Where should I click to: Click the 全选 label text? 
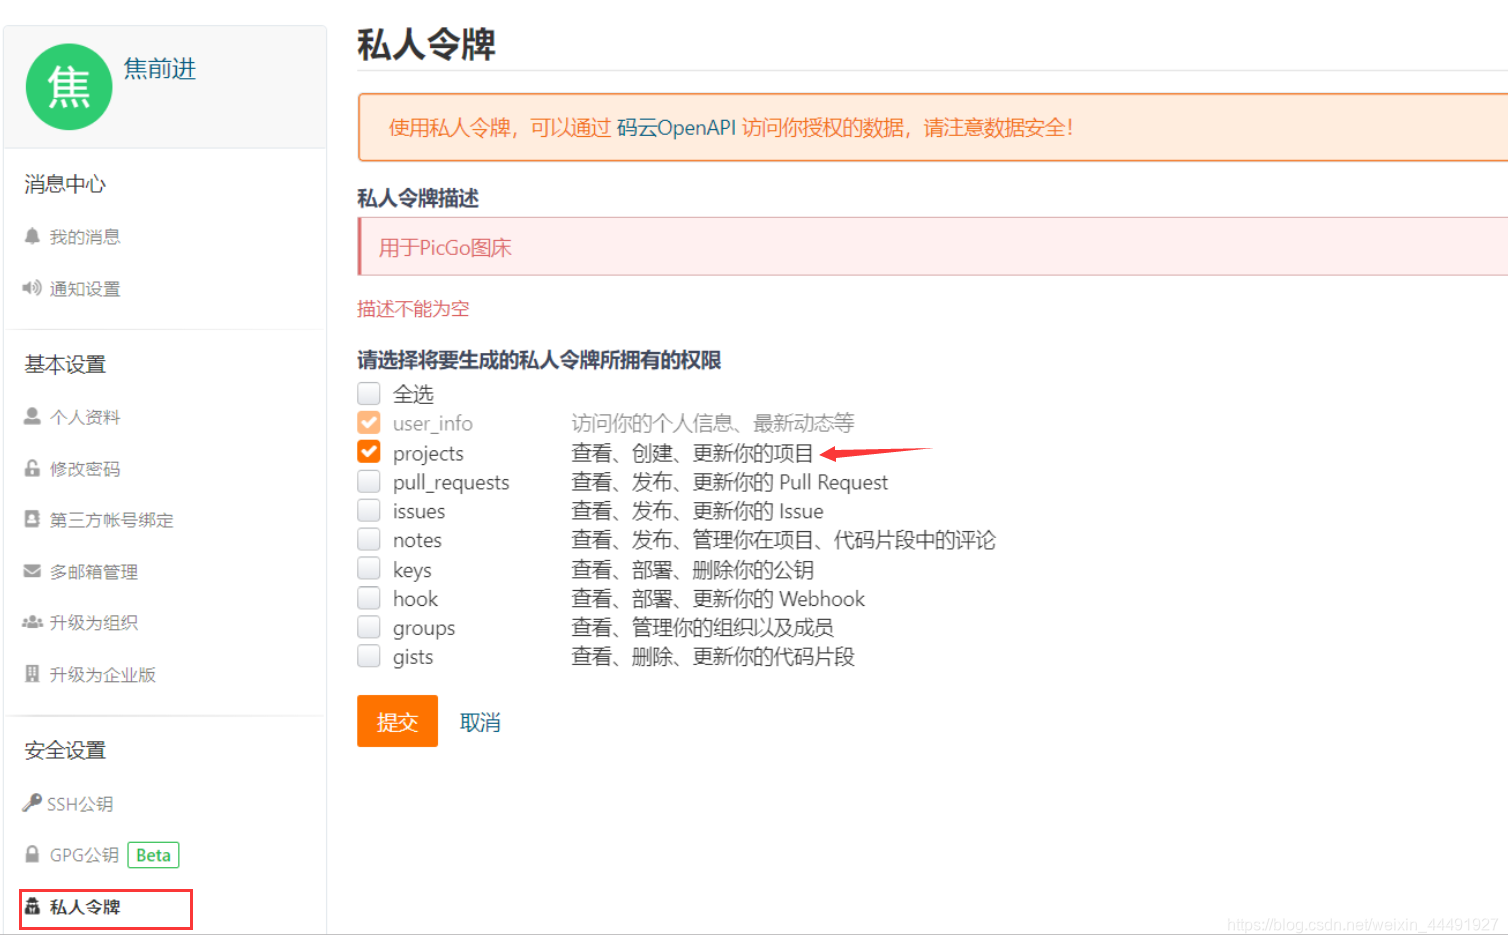pos(413,394)
